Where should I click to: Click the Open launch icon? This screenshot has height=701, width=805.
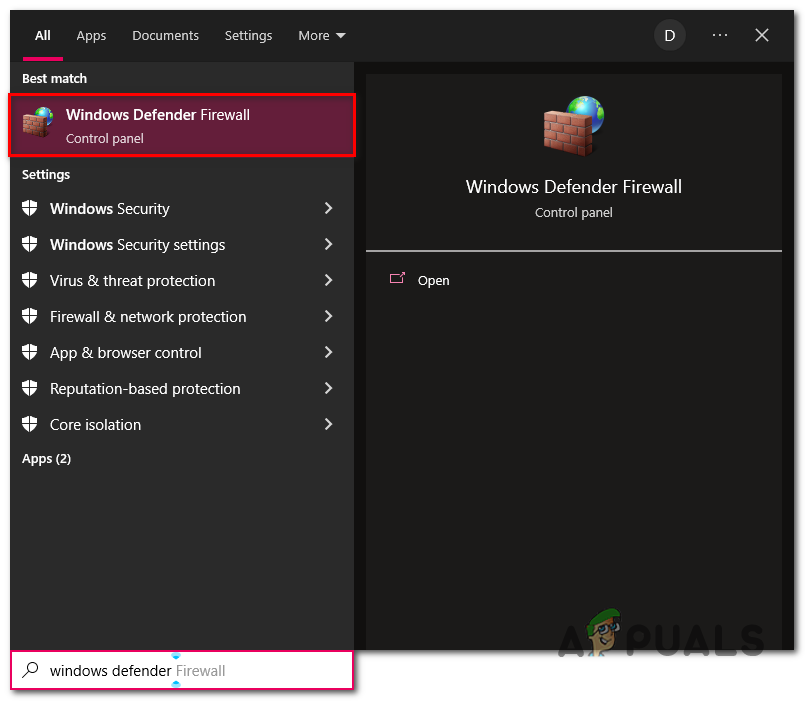tap(397, 278)
